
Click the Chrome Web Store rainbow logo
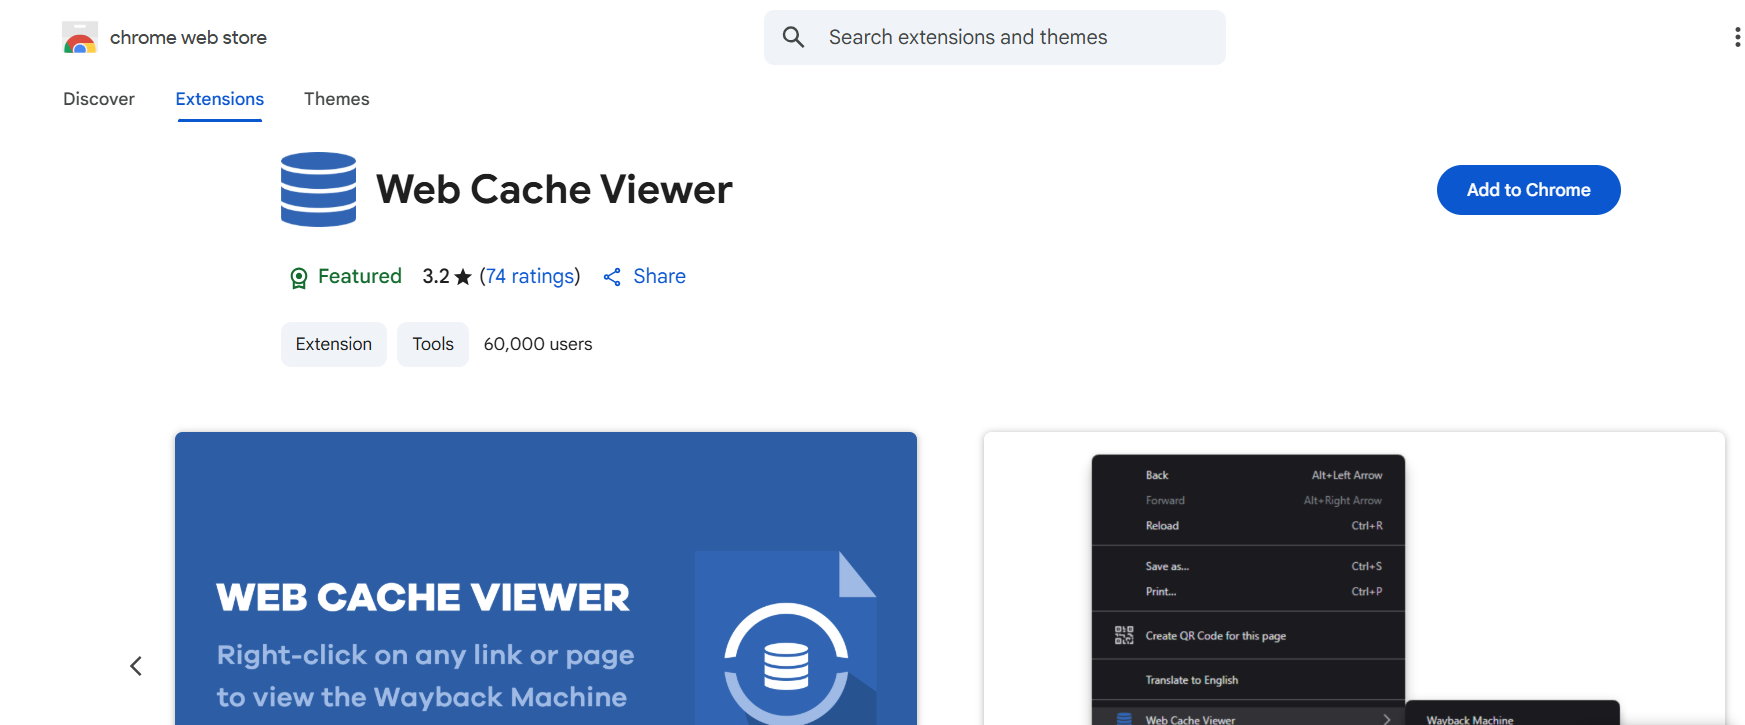click(x=80, y=38)
